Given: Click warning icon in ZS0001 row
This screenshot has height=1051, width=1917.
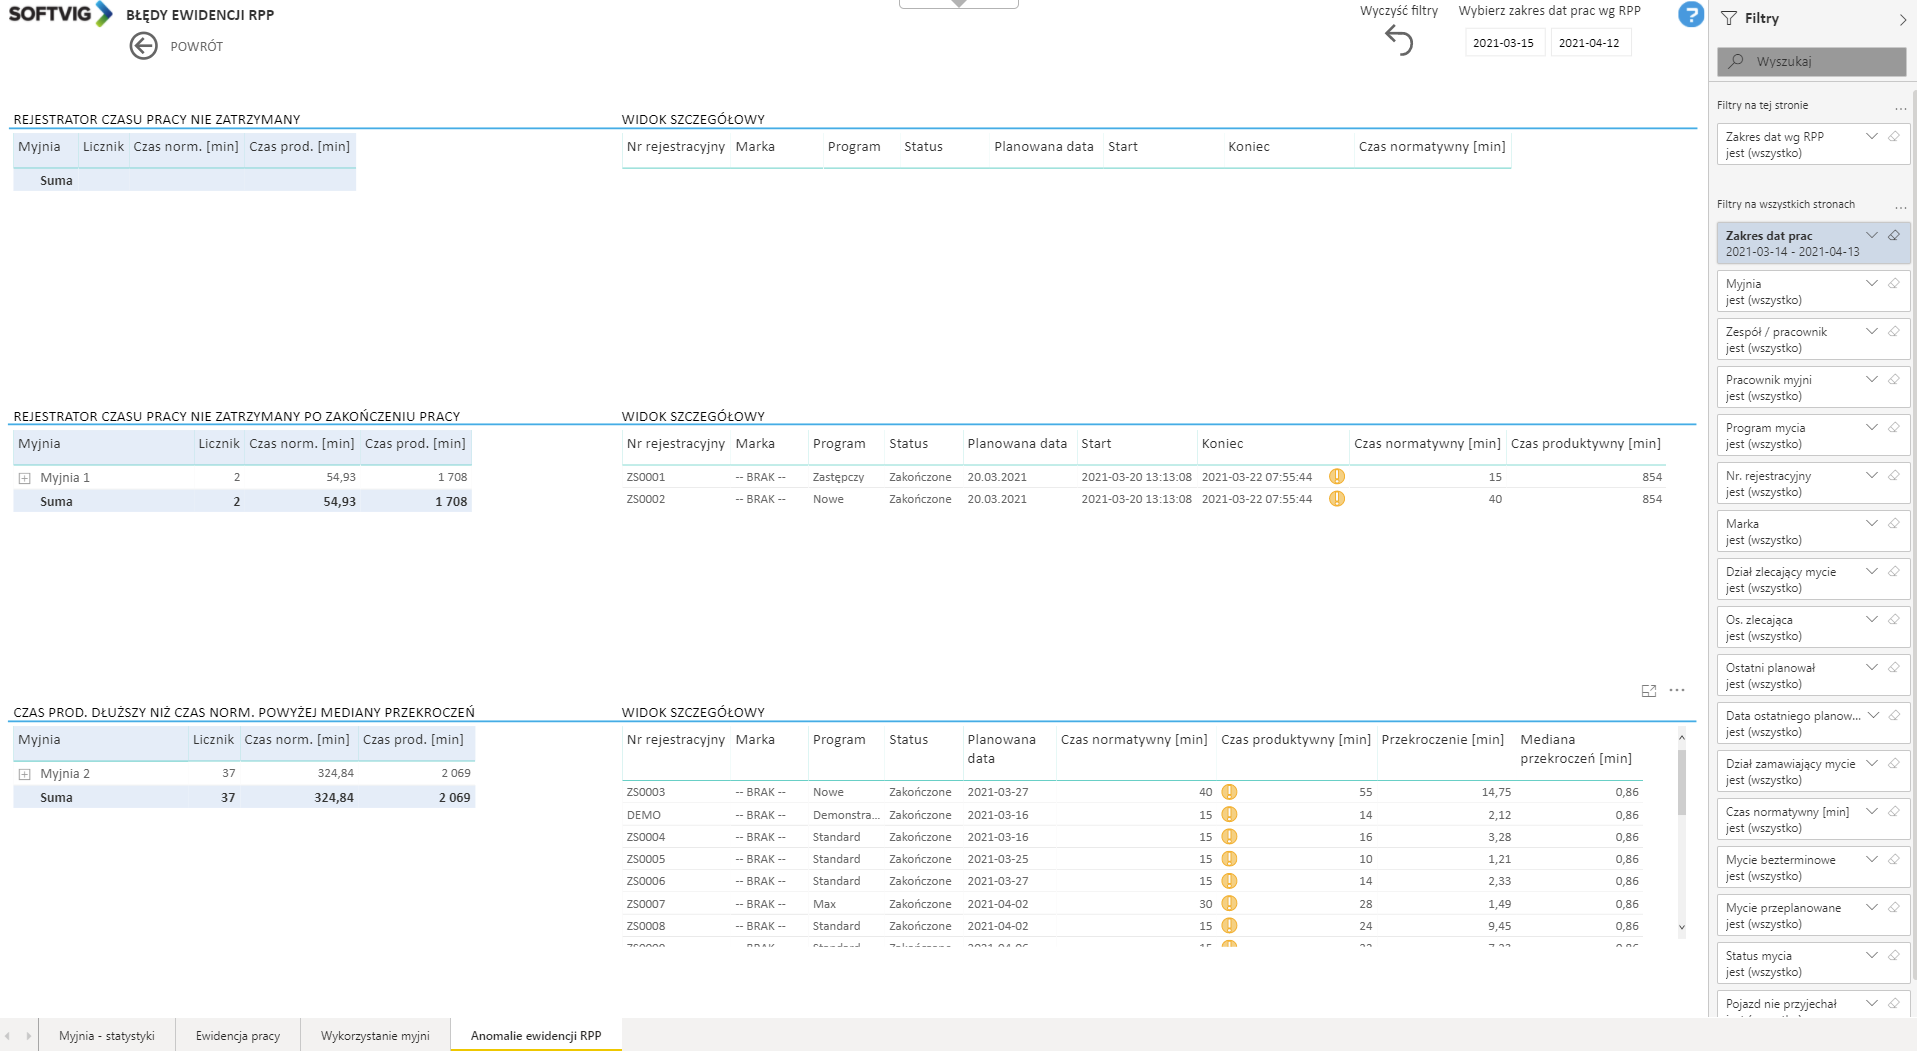Looking at the screenshot, I should [x=1337, y=477].
